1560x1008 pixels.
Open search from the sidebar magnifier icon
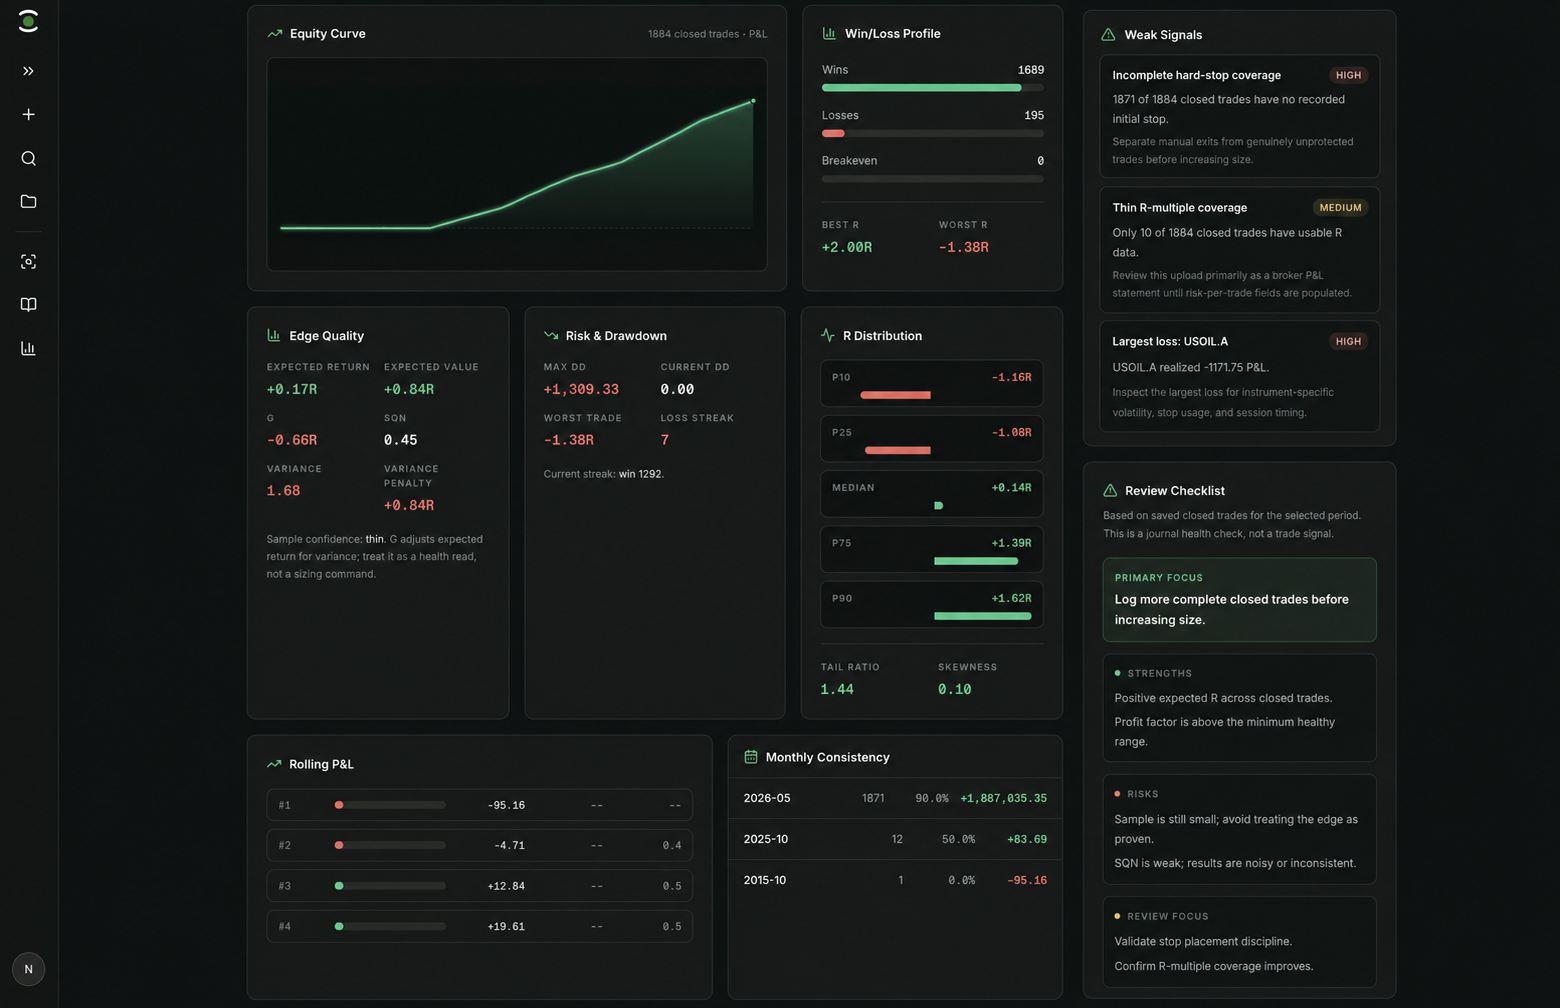pyautogui.click(x=28, y=158)
